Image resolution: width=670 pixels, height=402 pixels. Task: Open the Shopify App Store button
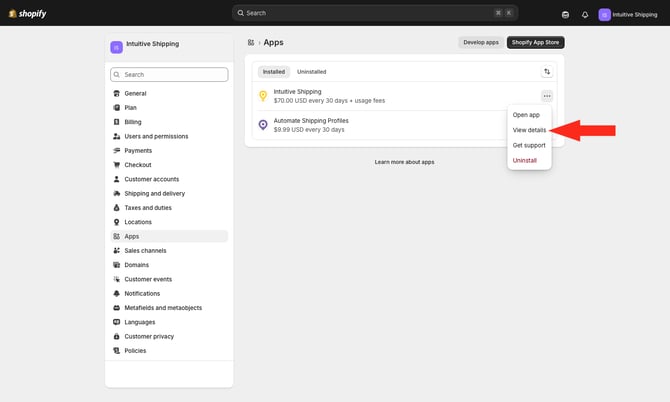[535, 42]
